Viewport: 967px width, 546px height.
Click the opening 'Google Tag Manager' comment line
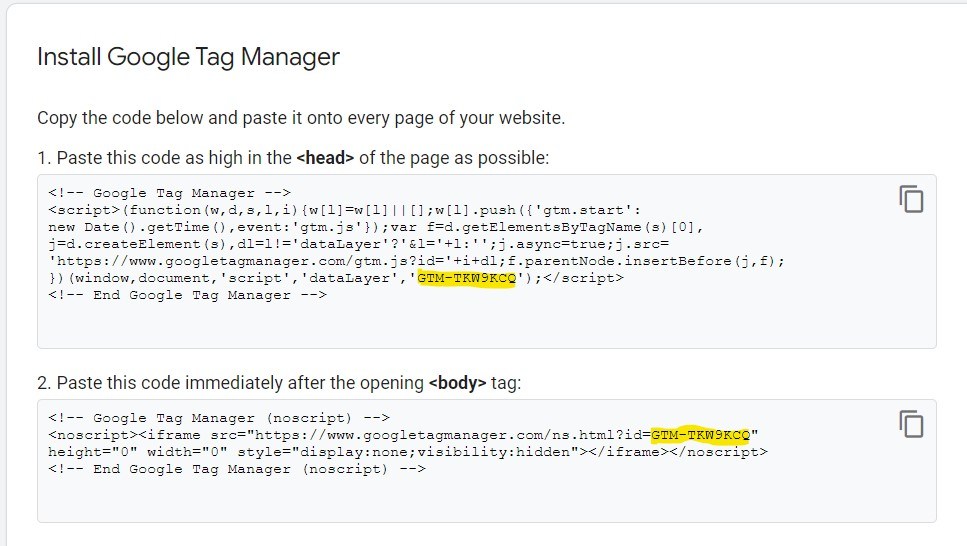(169, 193)
